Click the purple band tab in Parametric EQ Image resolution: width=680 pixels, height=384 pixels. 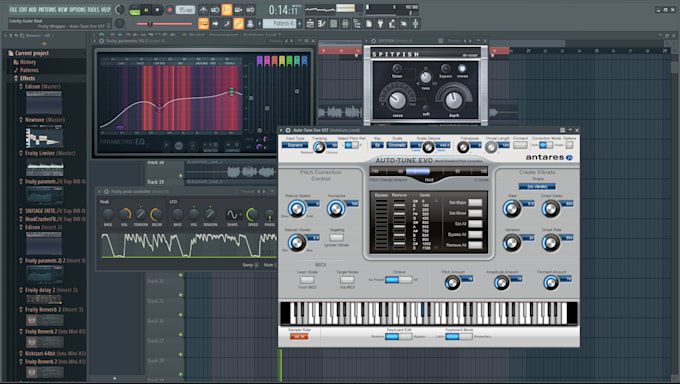click(x=259, y=61)
